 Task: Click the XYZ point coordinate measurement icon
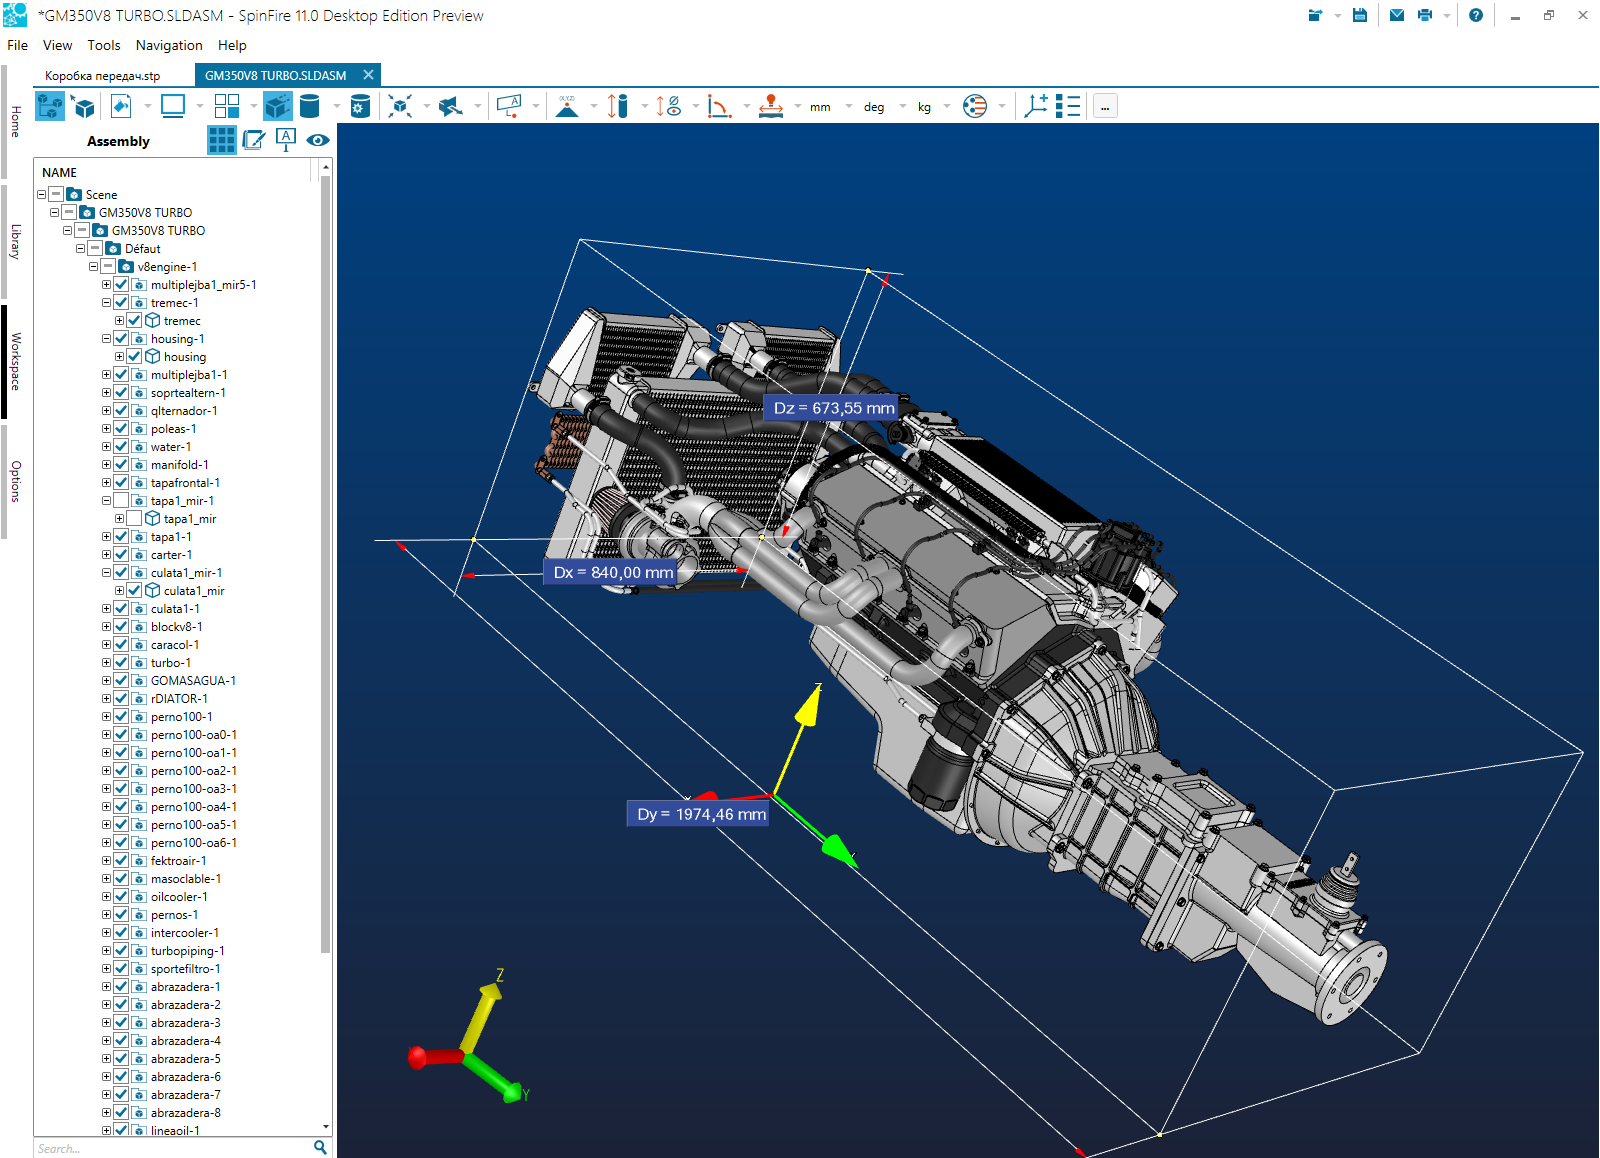click(x=567, y=106)
